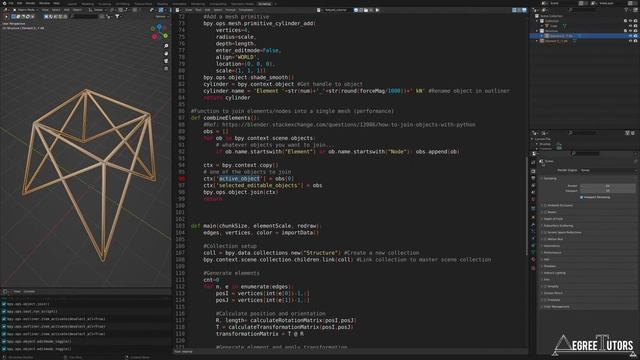Open the Templates menu in text editor

tap(246, 10)
